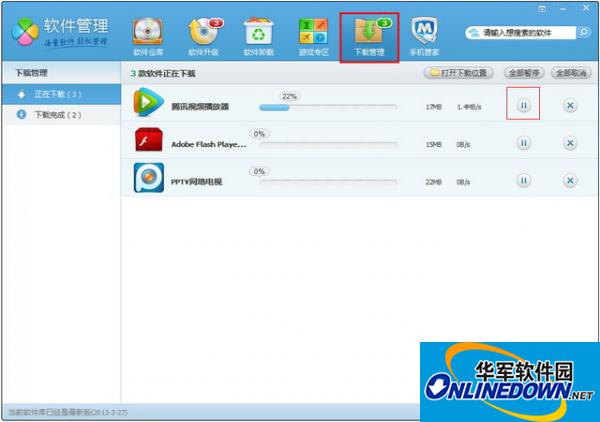
Task: Click the magnifier search button
Action: coord(584,33)
